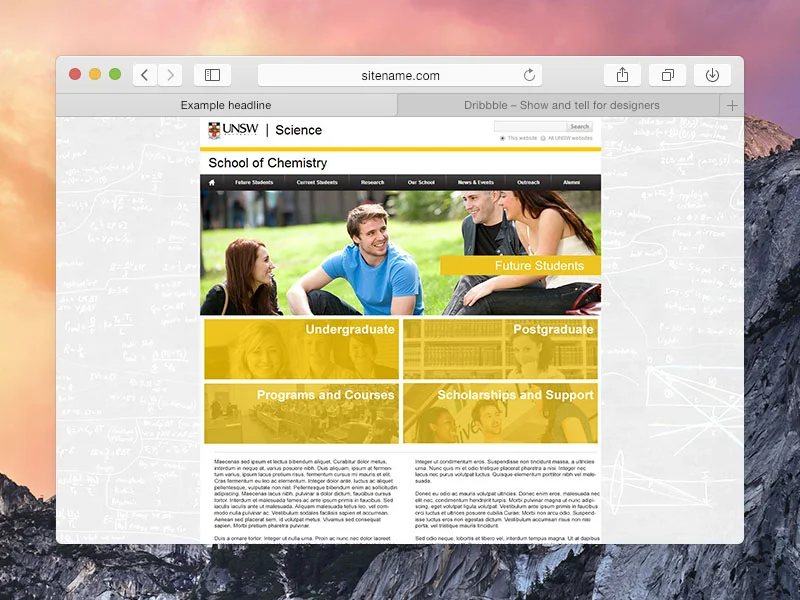Select the All UNSW websites radio option
800x600 pixels.
click(x=543, y=138)
